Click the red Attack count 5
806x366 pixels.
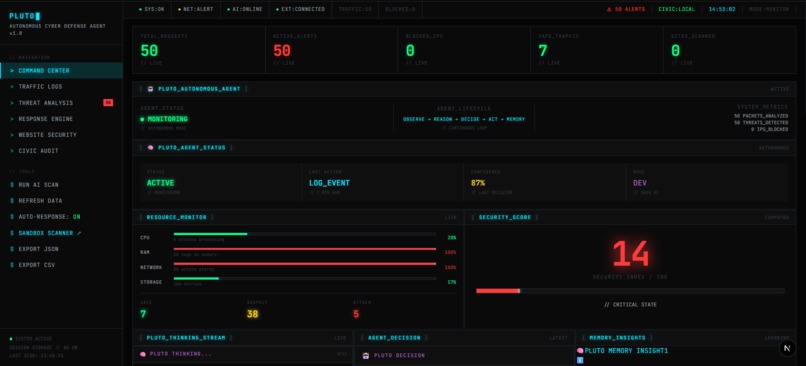tap(356, 314)
